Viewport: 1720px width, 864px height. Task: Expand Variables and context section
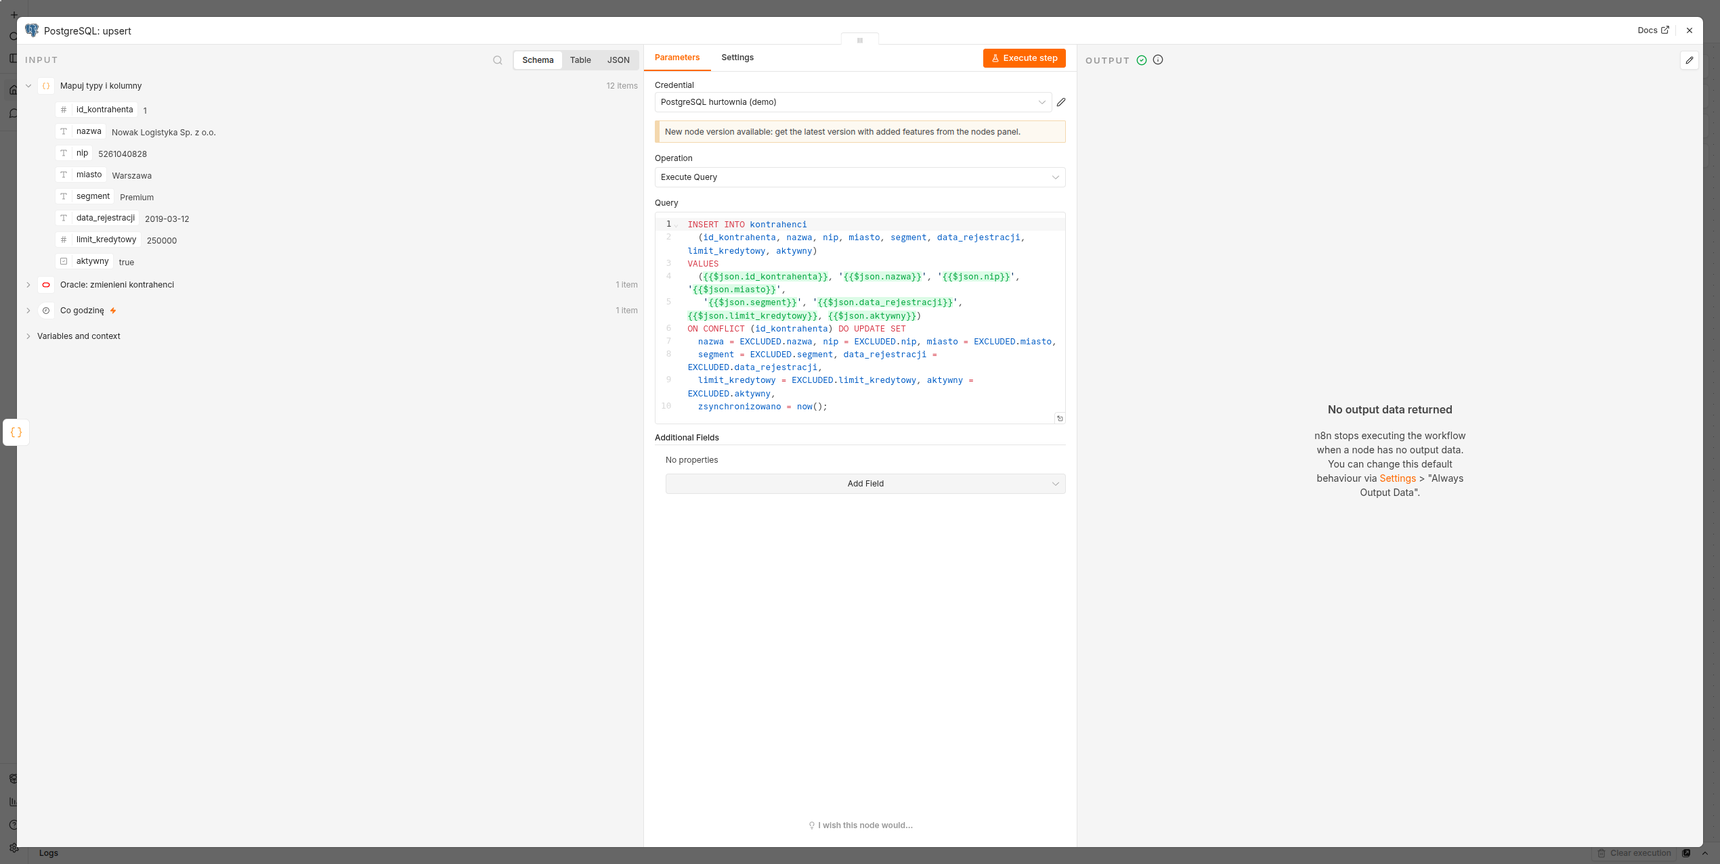coord(28,337)
